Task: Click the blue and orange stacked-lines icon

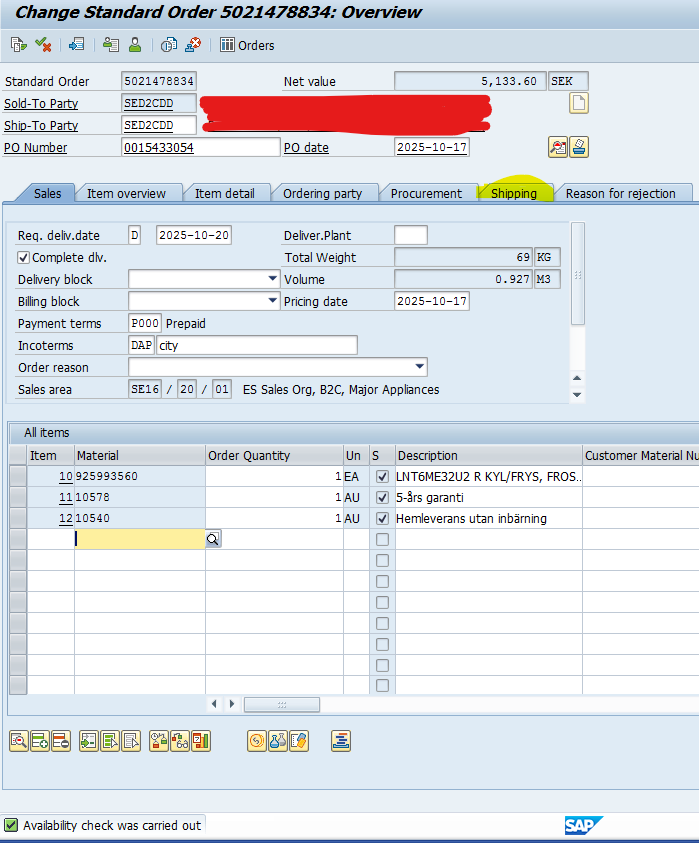Action: [x=341, y=741]
